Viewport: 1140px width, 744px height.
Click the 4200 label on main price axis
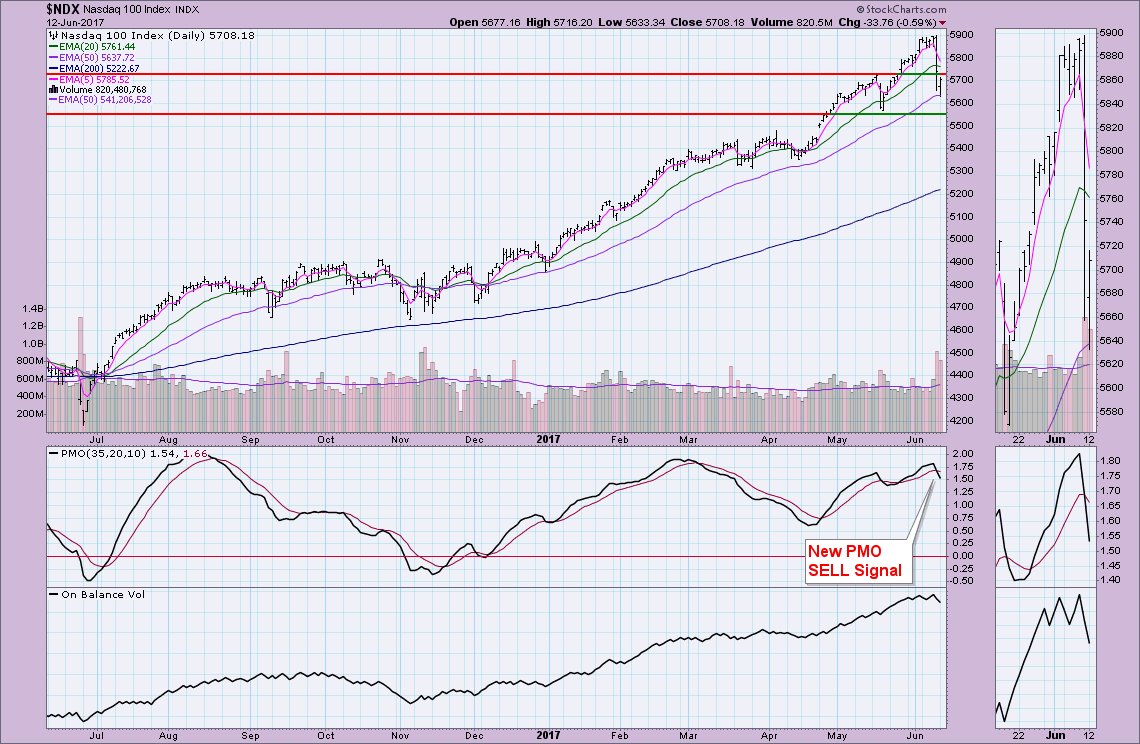point(960,421)
